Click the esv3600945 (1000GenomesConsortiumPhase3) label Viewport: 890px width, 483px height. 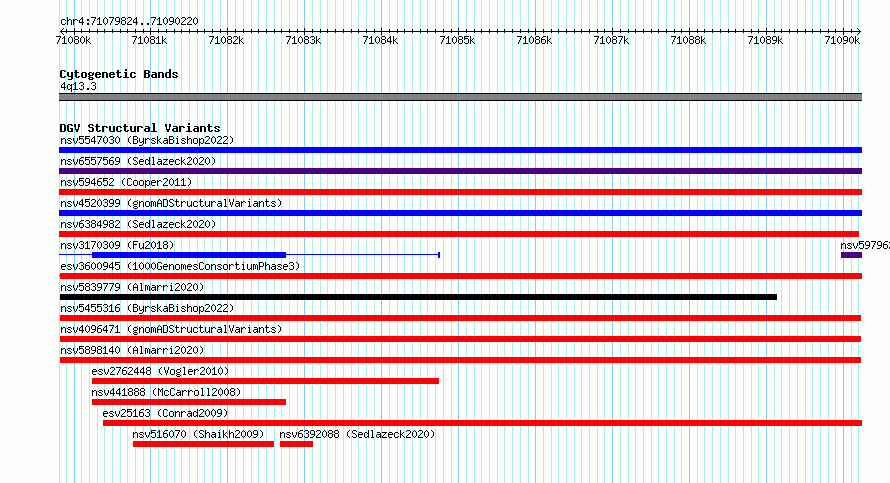[x=180, y=266]
